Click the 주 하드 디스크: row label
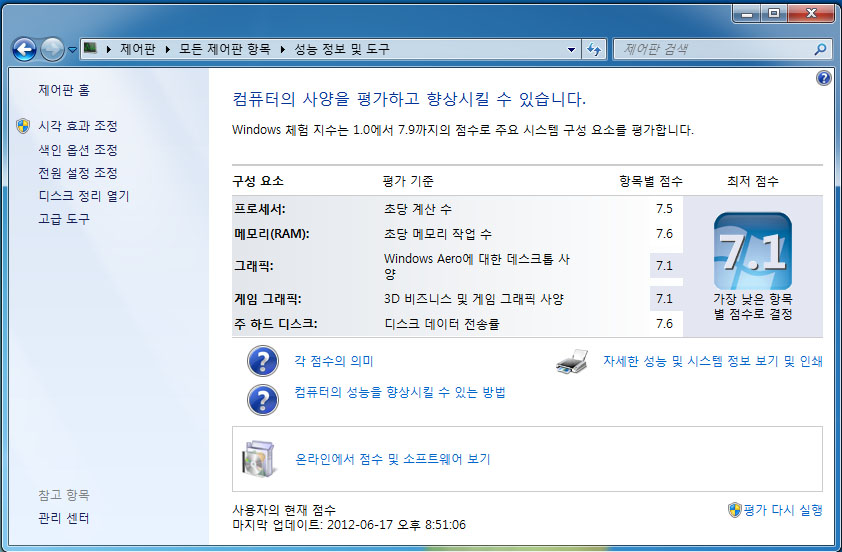This screenshot has height=552, width=842. click(x=275, y=324)
